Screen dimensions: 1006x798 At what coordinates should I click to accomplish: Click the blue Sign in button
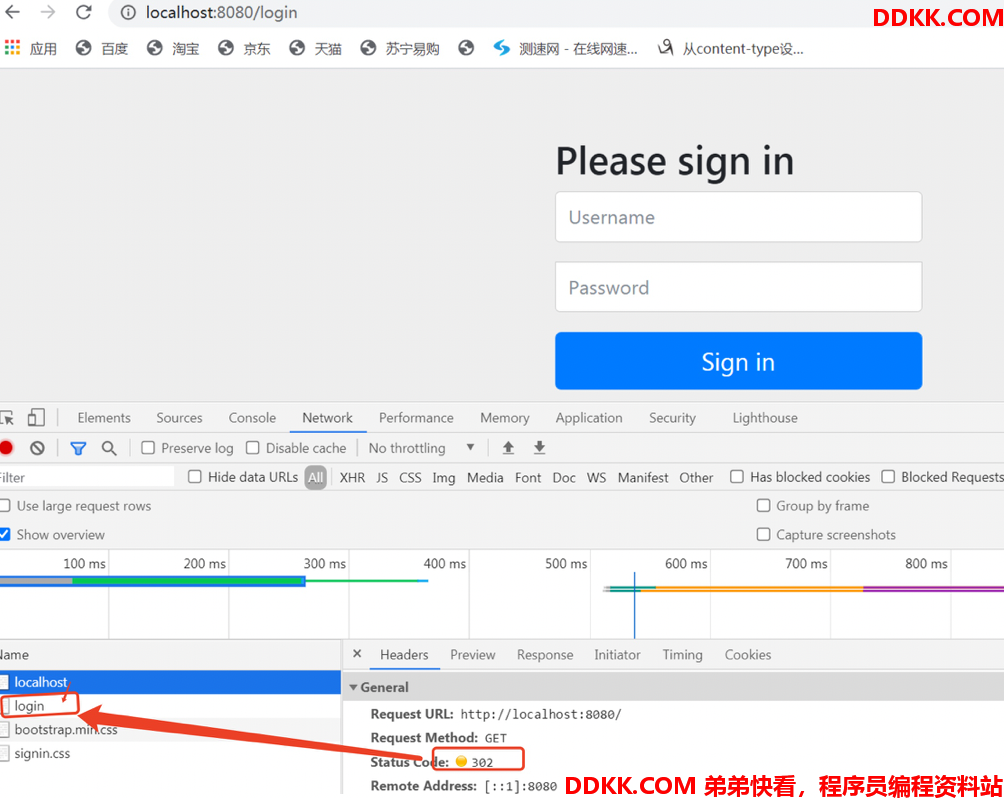(738, 361)
